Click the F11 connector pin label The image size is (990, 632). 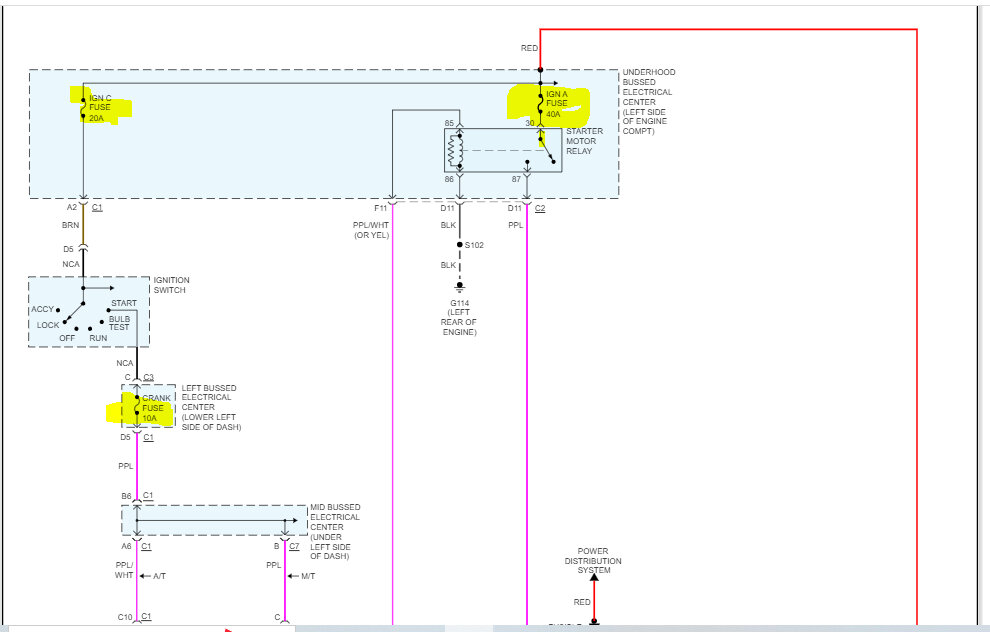(x=380, y=208)
